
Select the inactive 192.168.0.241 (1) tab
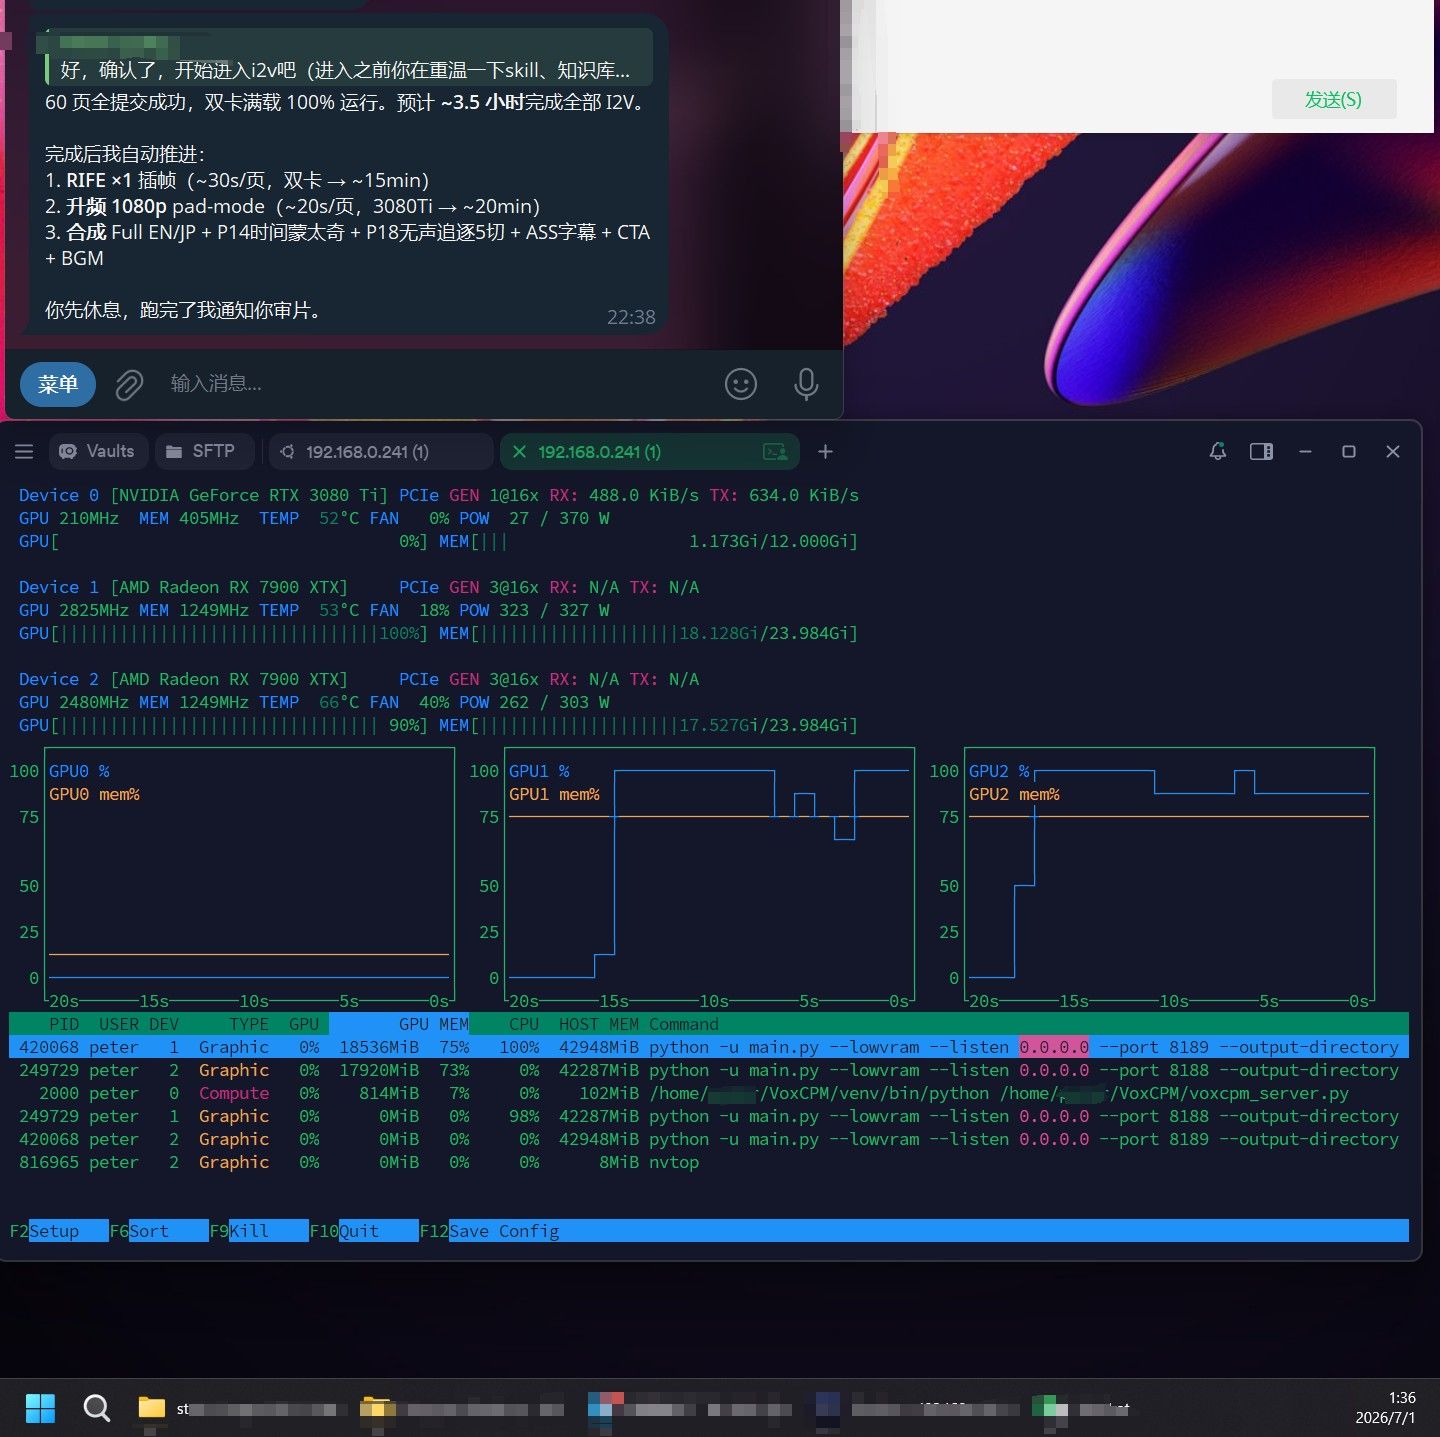381,452
